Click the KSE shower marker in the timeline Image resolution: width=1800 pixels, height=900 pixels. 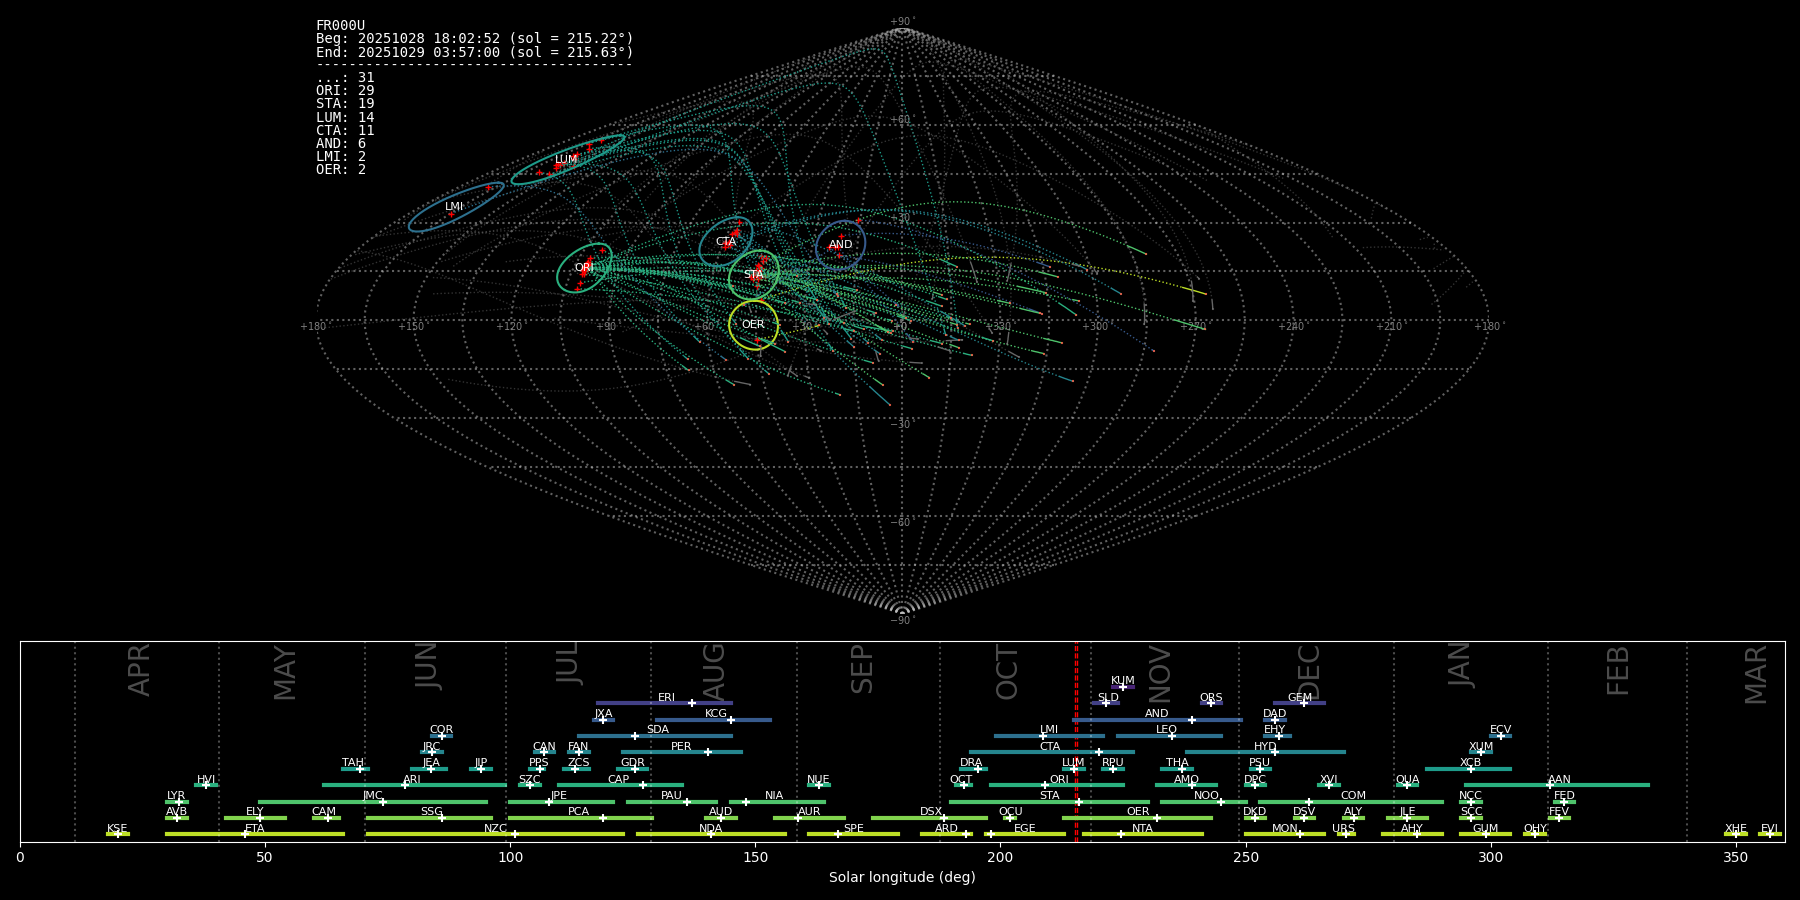[118, 834]
